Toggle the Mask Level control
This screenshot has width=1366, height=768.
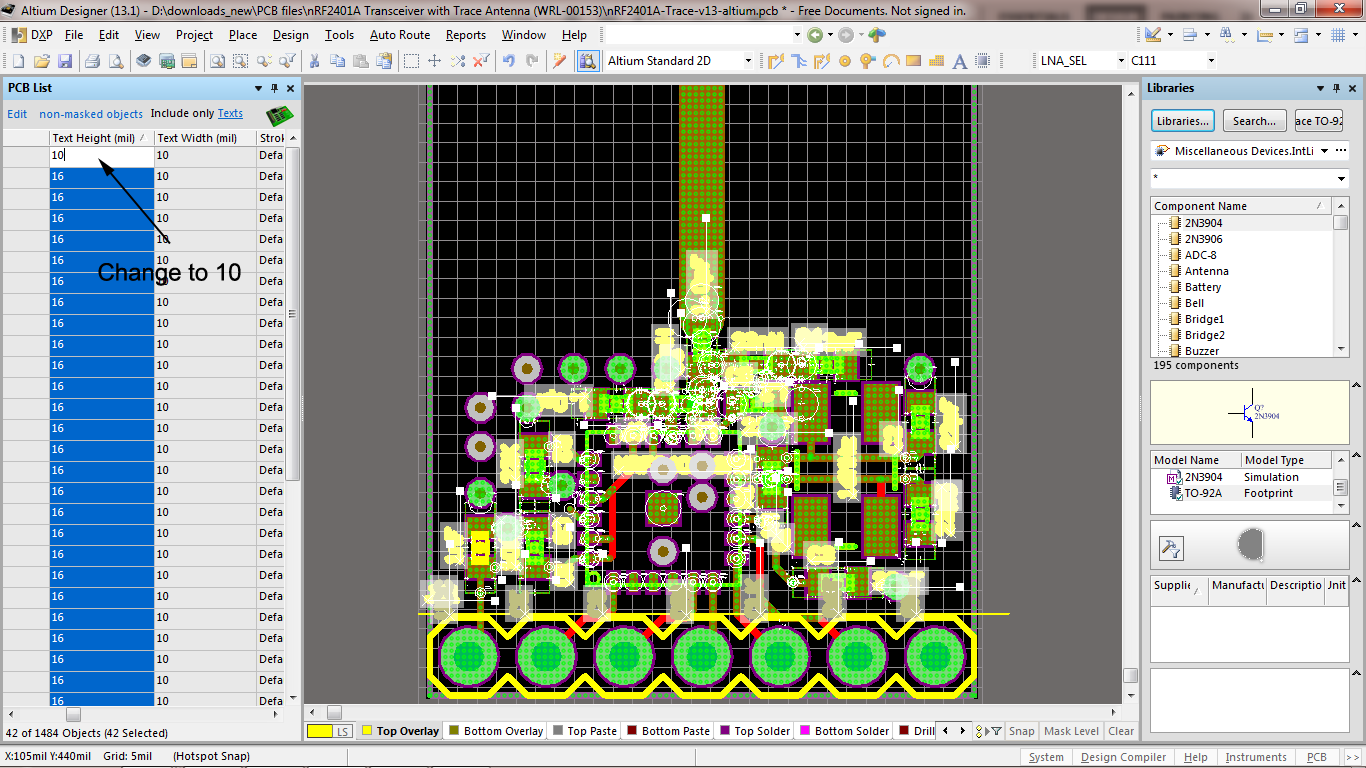[x=1071, y=731]
